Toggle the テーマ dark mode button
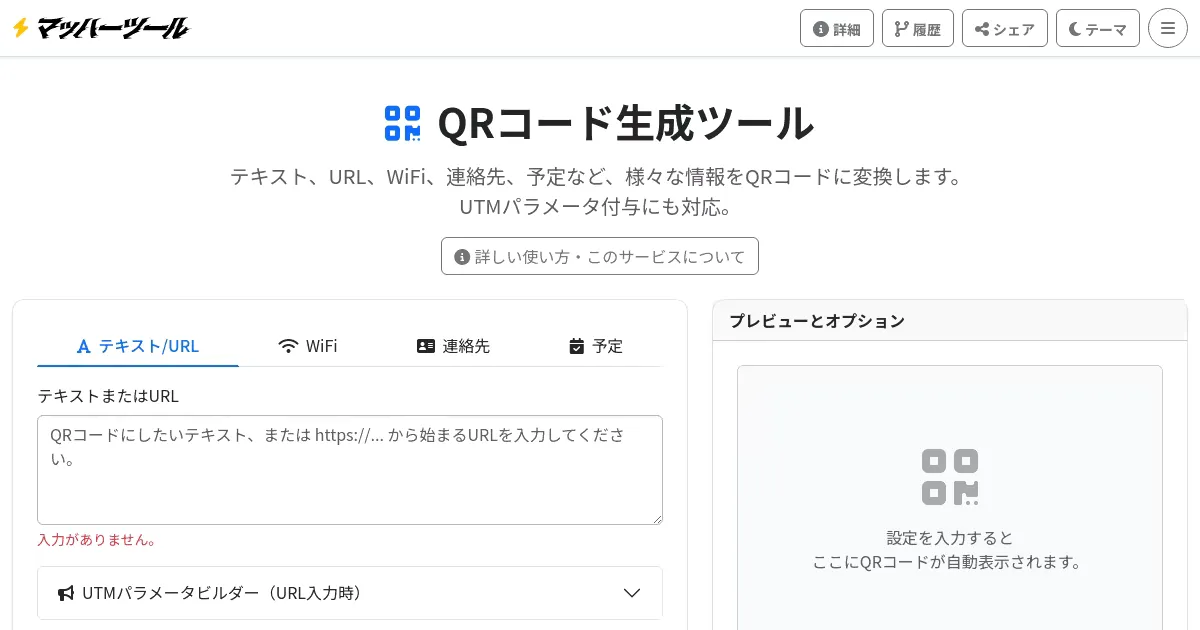The image size is (1200, 630). [x=1097, y=29]
